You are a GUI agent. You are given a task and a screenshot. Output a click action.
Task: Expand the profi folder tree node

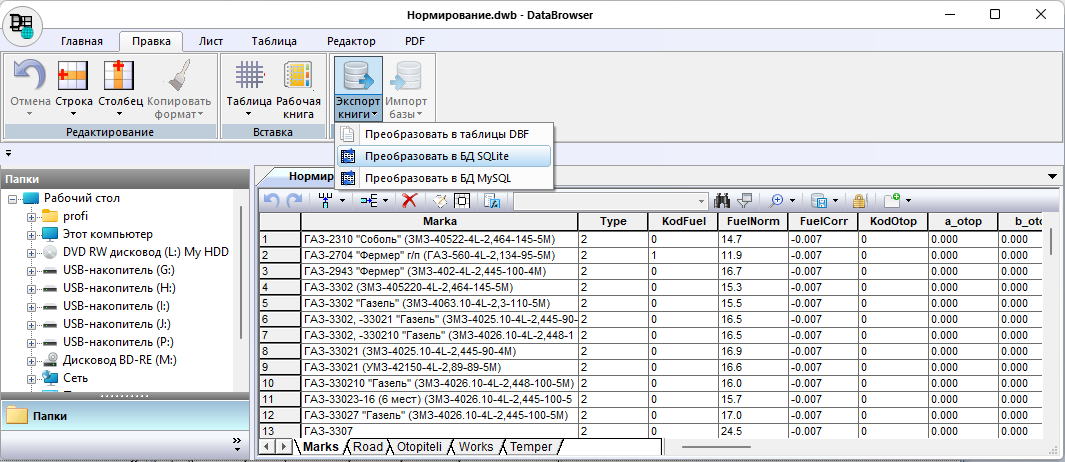coord(31,216)
